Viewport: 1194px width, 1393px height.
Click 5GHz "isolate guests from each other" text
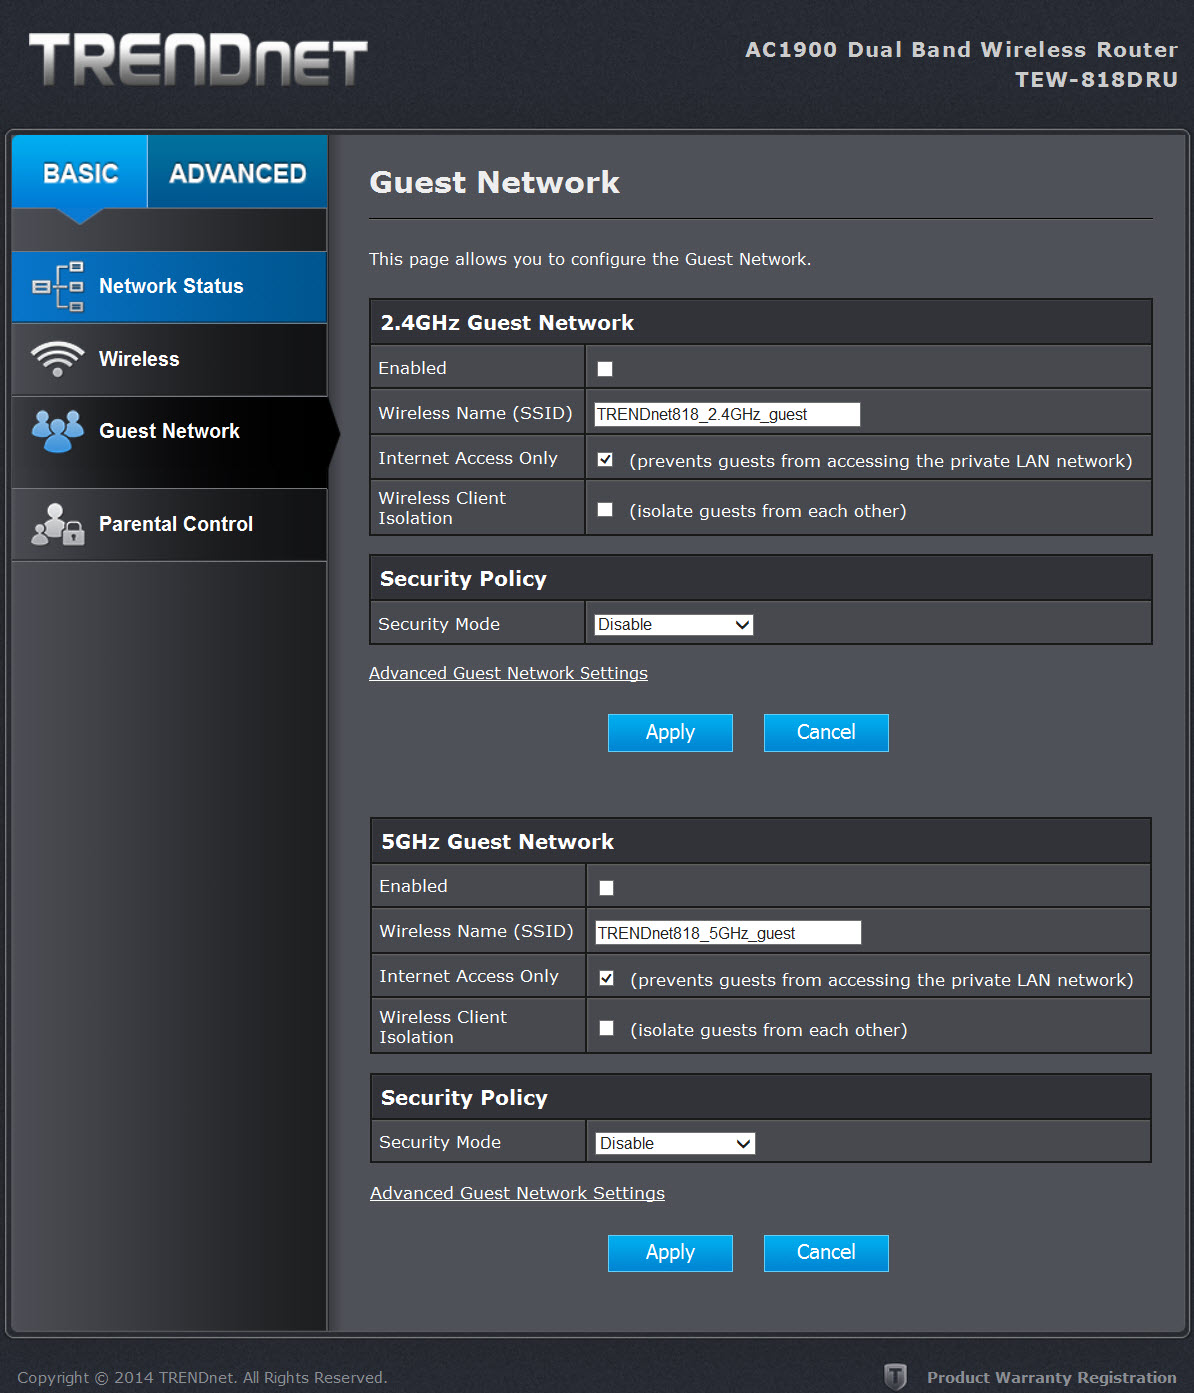pos(769,1030)
